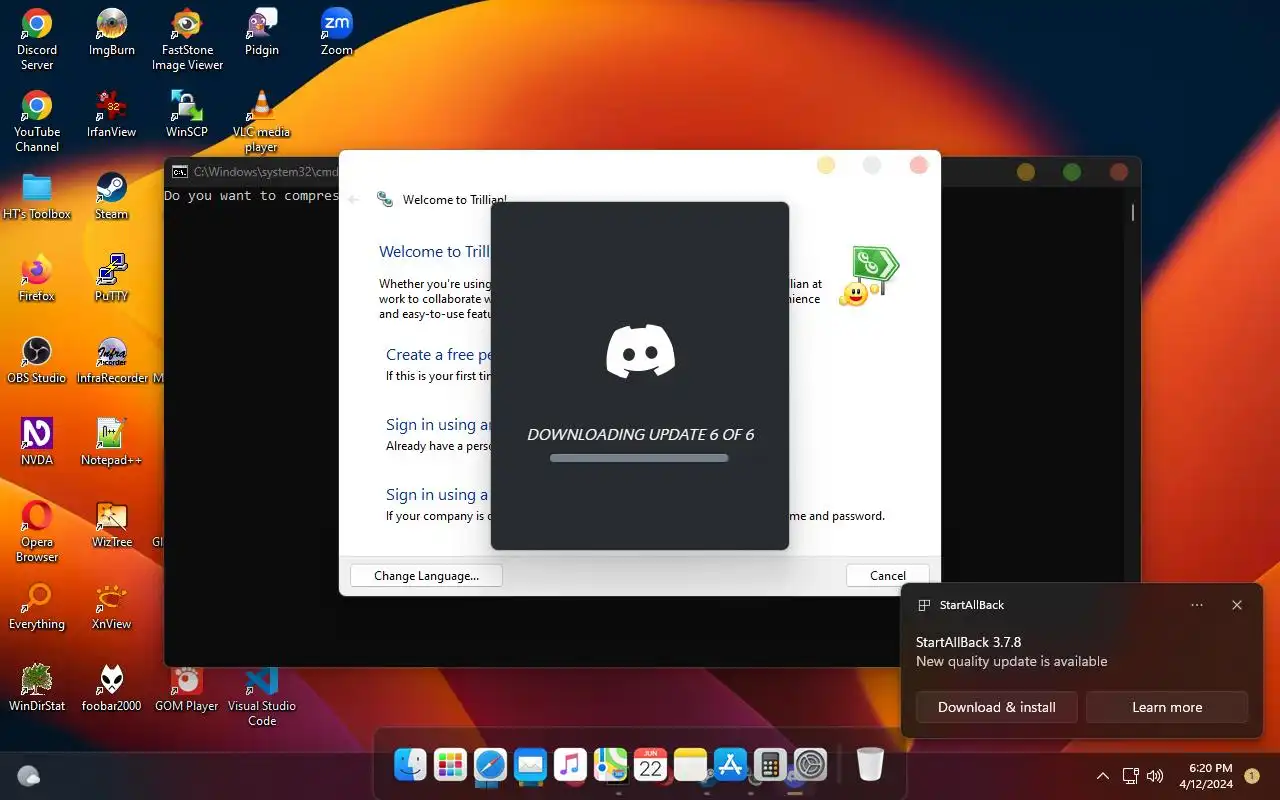Viewport: 1280px width, 800px height.
Task: Open the weather widget on taskbar
Action: coord(29,775)
